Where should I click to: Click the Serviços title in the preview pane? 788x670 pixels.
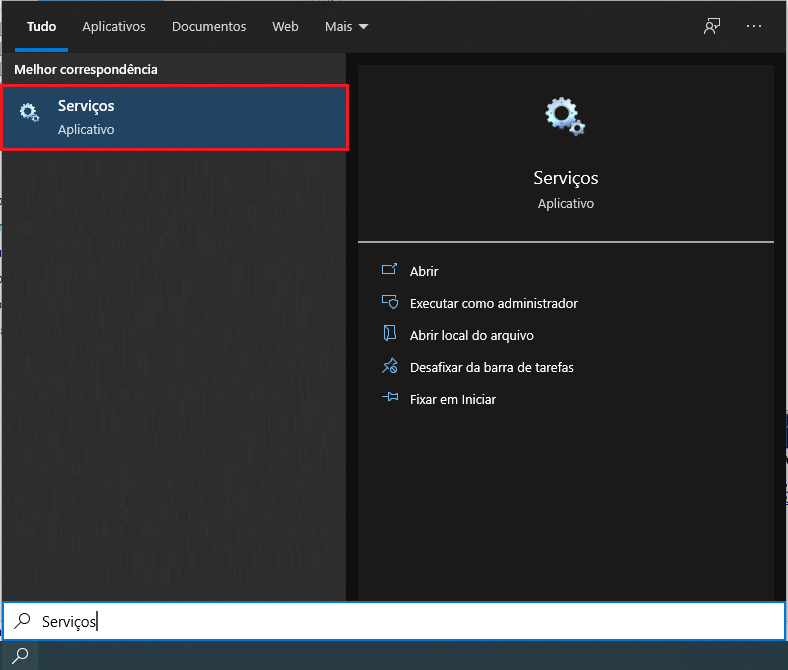(565, 178)
